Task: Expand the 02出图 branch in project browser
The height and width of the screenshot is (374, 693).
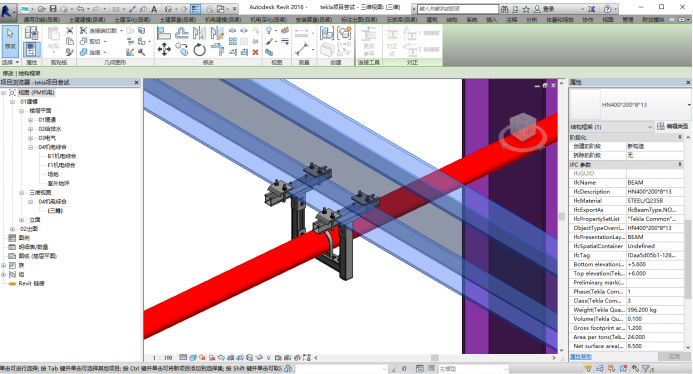Action: [x=12, y=229]
